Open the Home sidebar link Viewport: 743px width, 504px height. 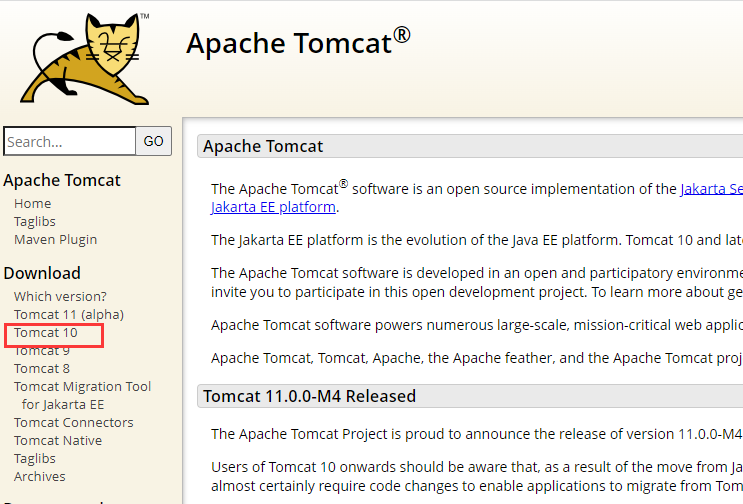point(33,203)
